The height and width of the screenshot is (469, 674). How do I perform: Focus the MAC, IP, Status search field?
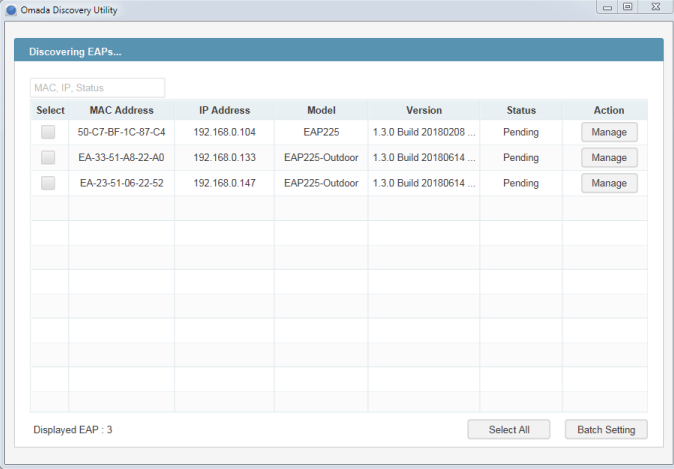click(x=98, y=88)
